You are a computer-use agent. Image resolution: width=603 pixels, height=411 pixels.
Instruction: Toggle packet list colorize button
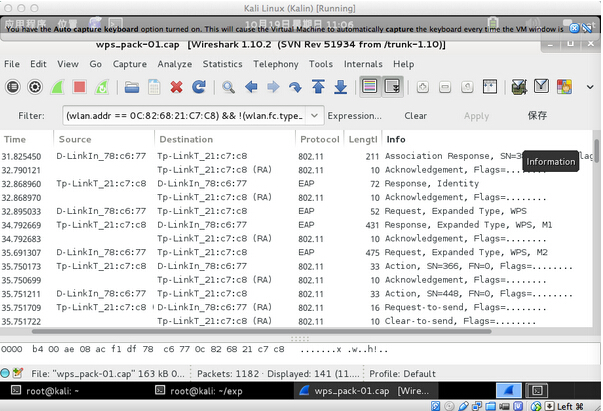tap(370, 87)
